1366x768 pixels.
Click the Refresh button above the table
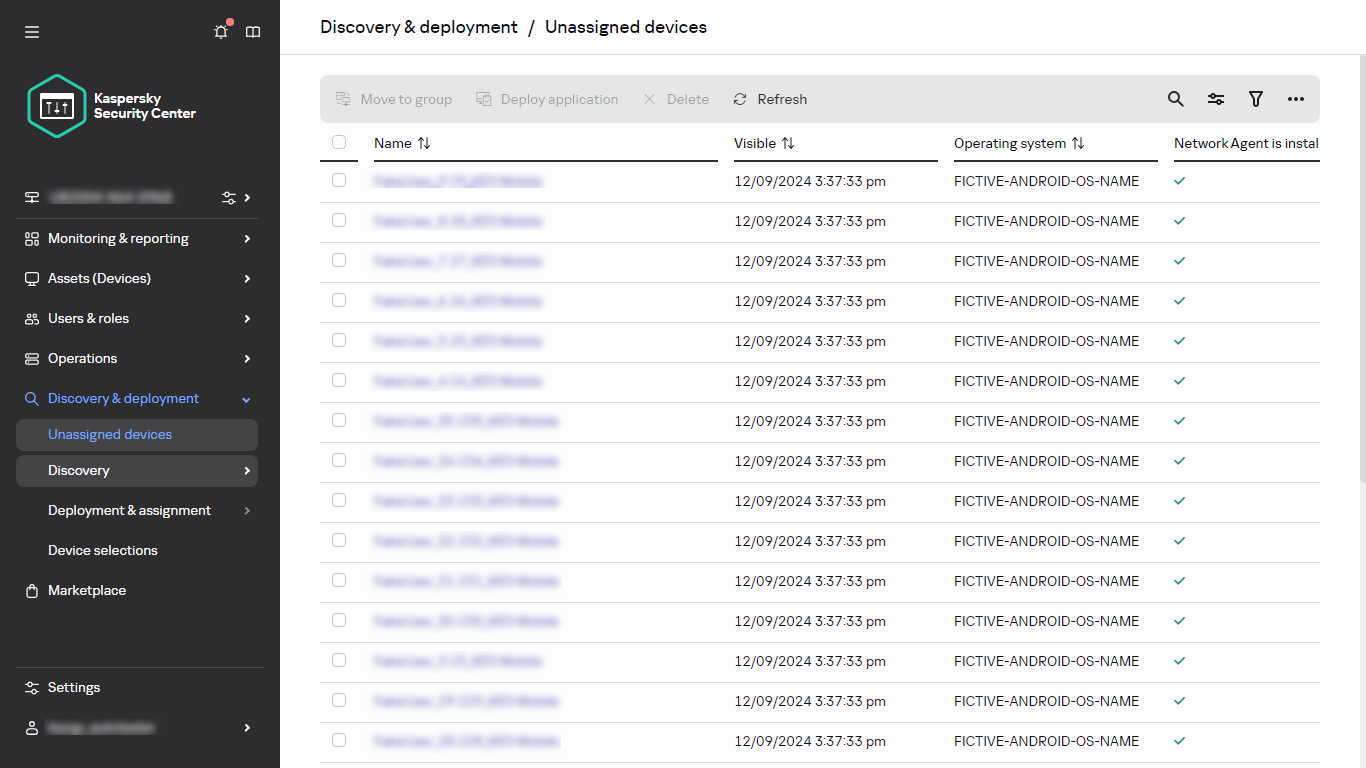tap(769, 99)
